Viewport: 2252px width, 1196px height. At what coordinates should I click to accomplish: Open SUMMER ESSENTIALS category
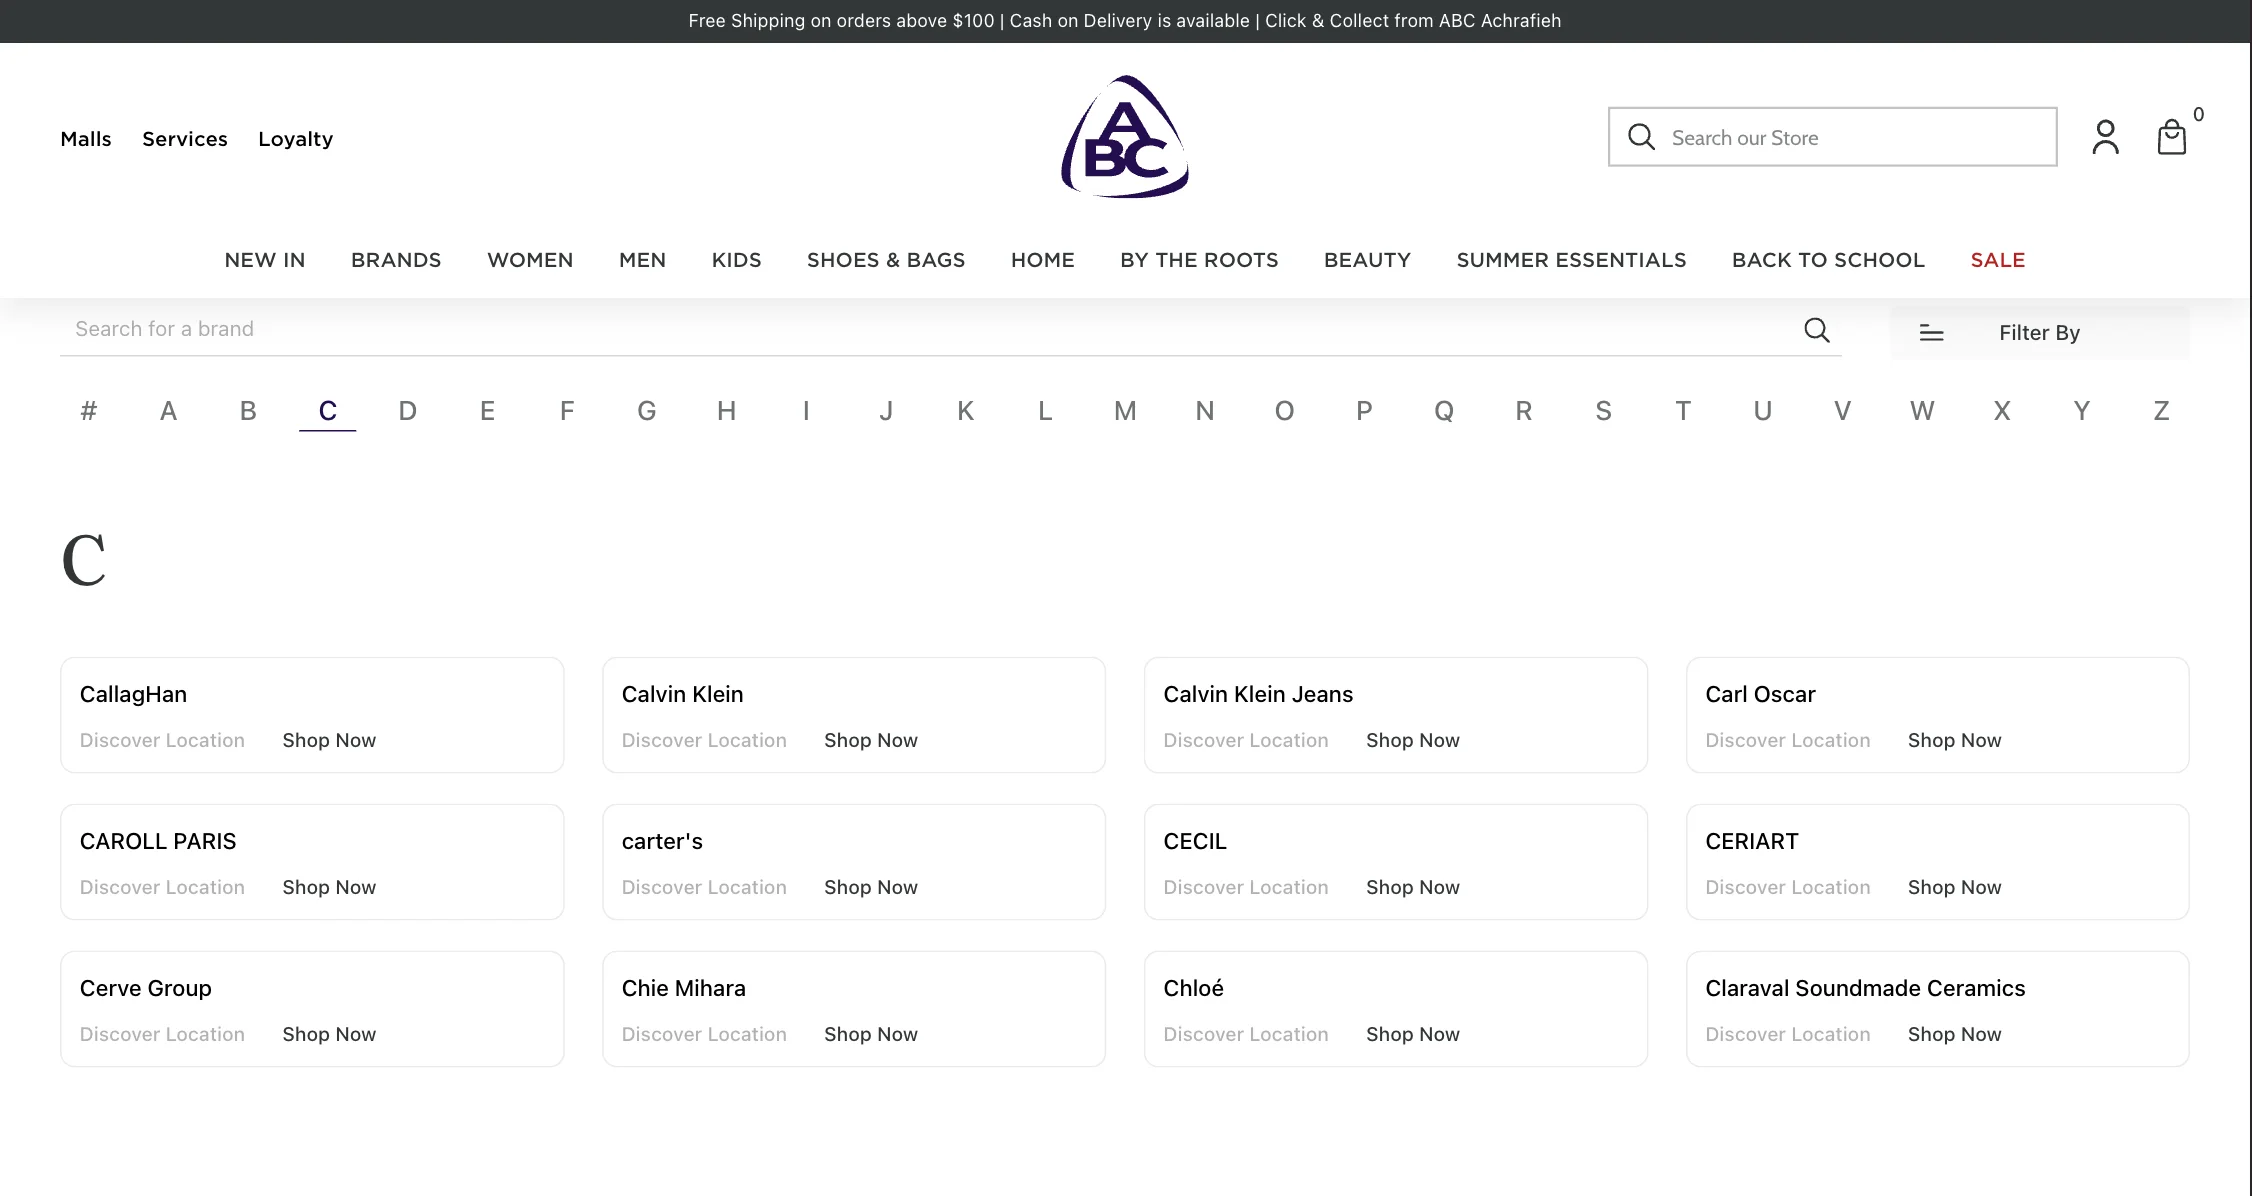tap(1571, 260)
